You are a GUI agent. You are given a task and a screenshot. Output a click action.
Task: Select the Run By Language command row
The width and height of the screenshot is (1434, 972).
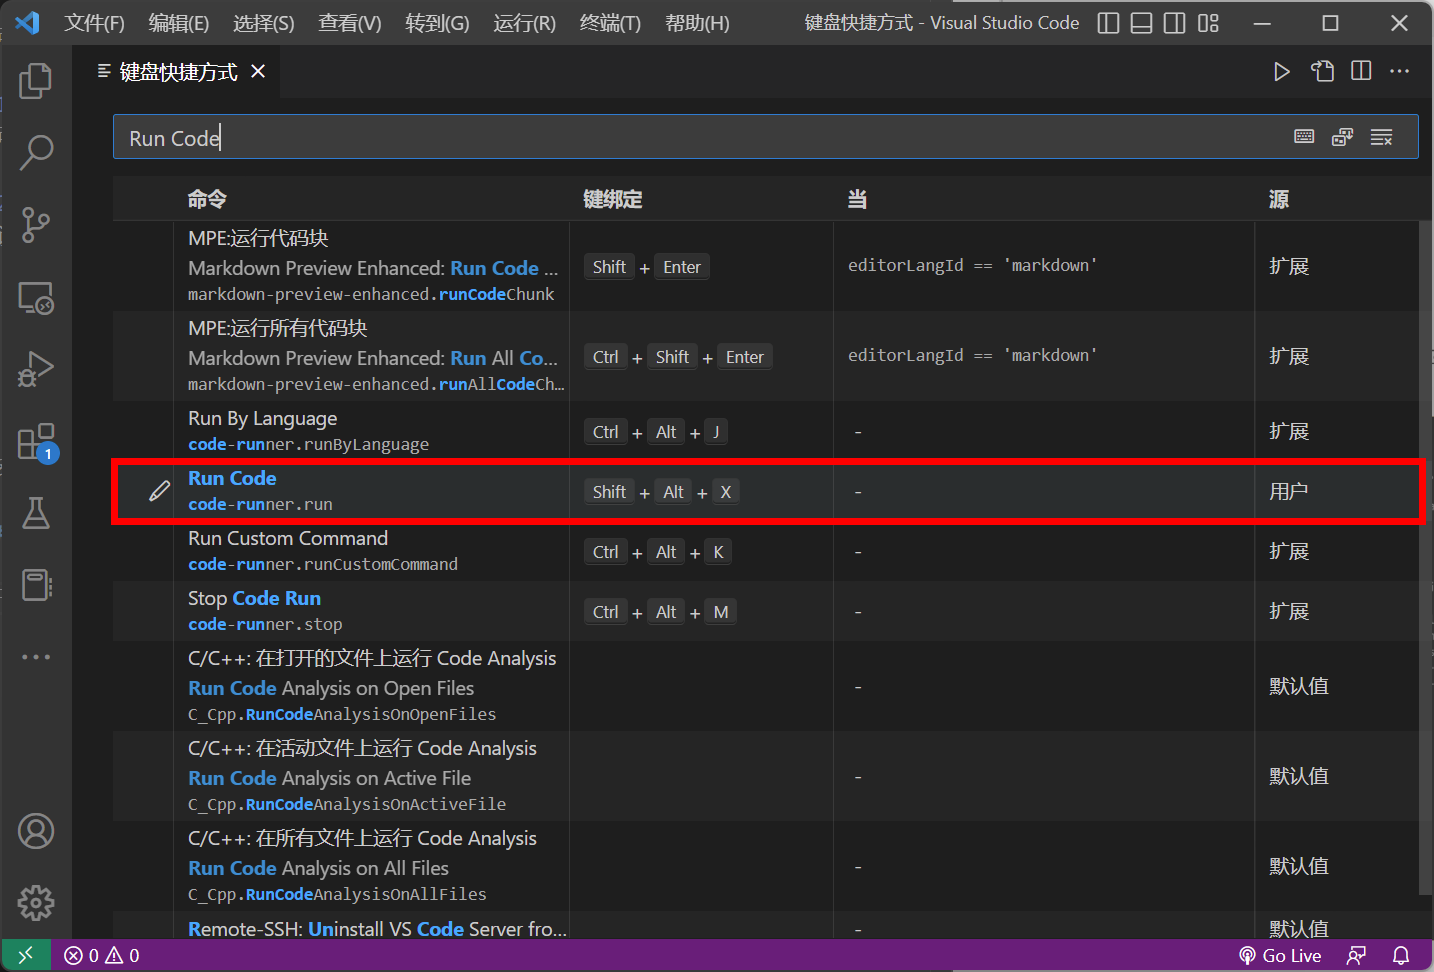(766, 431)
